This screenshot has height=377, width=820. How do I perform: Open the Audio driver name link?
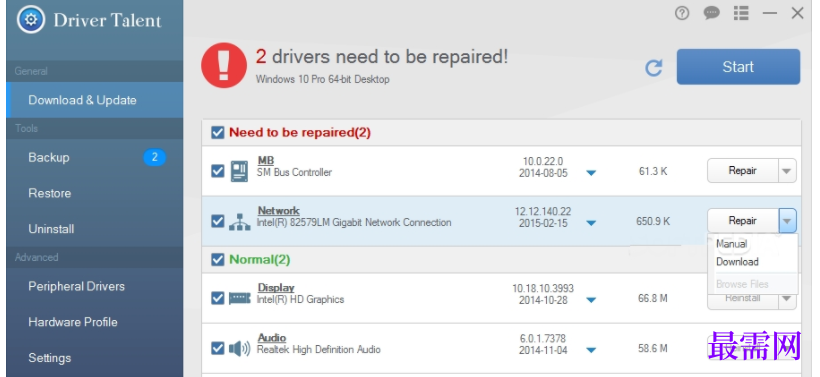coord(272,338)
